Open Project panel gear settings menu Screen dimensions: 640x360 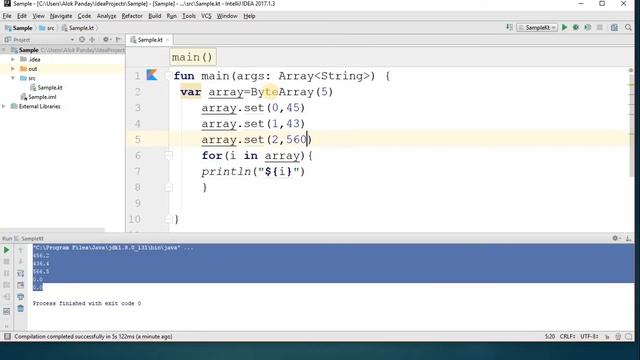(x=106, y=40)
